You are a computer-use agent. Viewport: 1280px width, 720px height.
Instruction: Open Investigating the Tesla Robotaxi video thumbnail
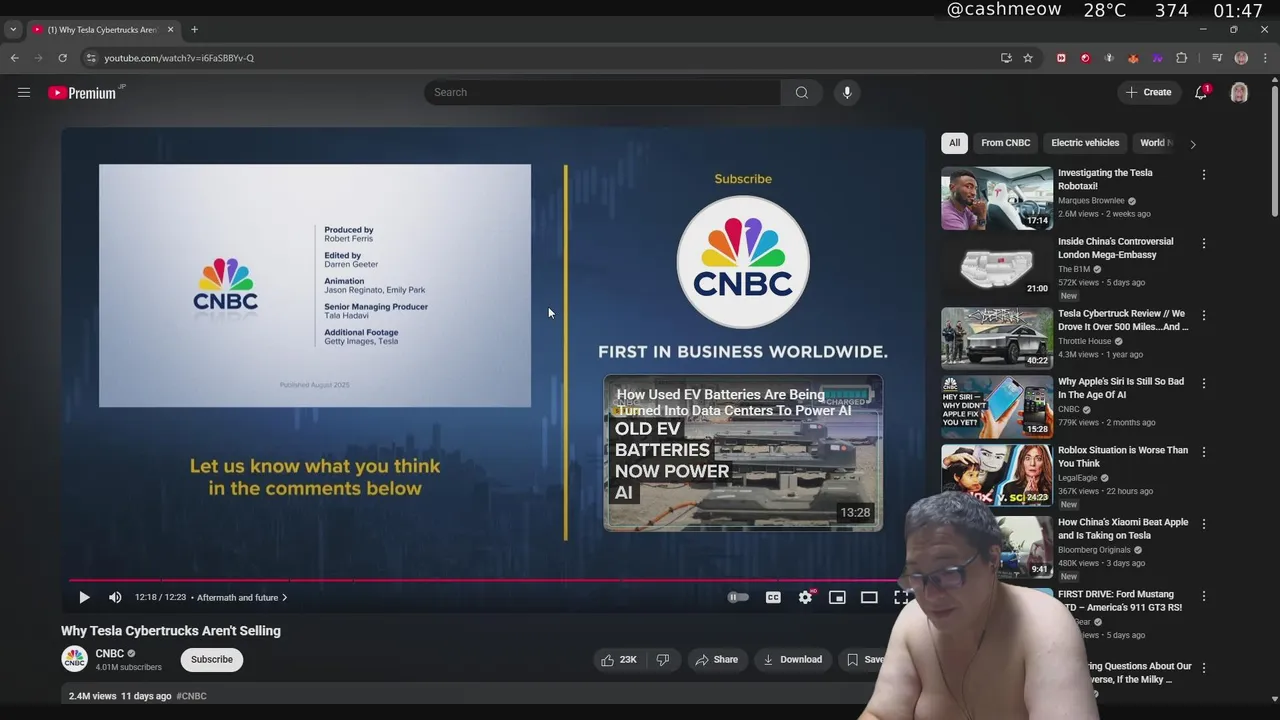point(997,198)
